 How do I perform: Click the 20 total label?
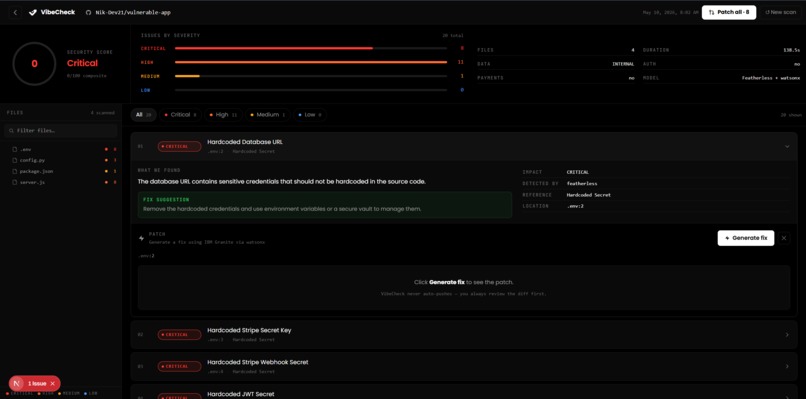tap(453, 35)
